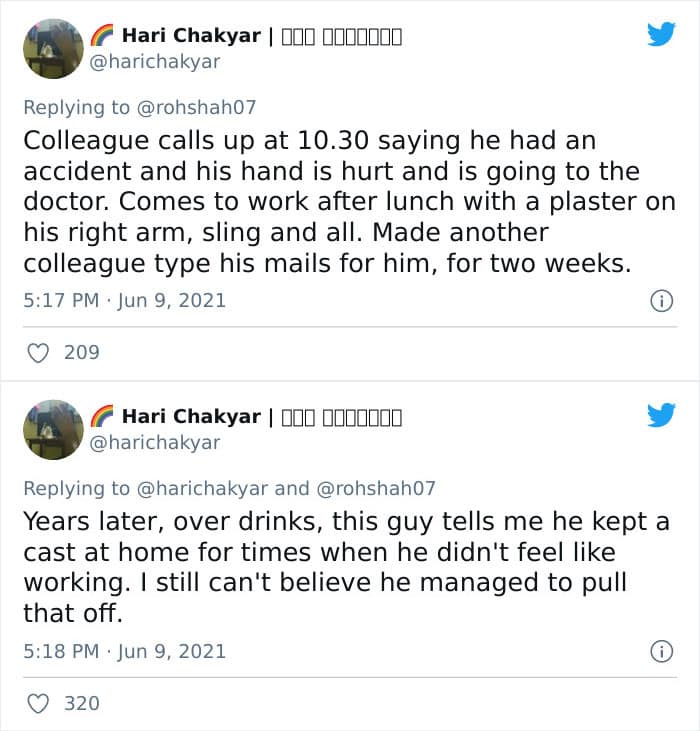
Task: Open the 5:17 PM Jun 9, 2021 timestamp
Action: 124,300
